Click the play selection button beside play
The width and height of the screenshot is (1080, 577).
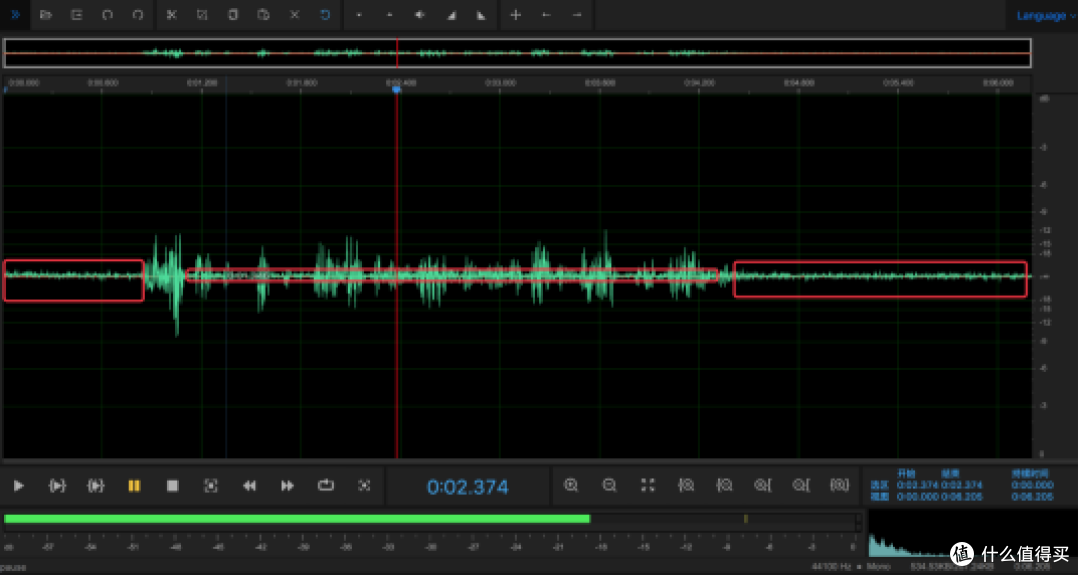(57, 486)
